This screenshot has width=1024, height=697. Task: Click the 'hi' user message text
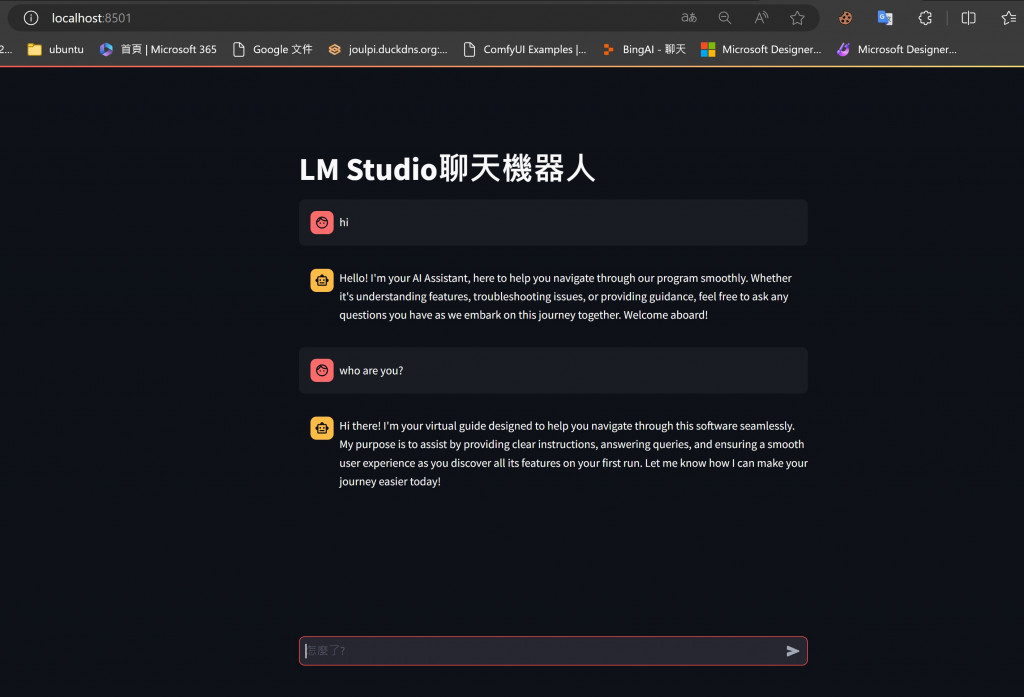(344, 223)
